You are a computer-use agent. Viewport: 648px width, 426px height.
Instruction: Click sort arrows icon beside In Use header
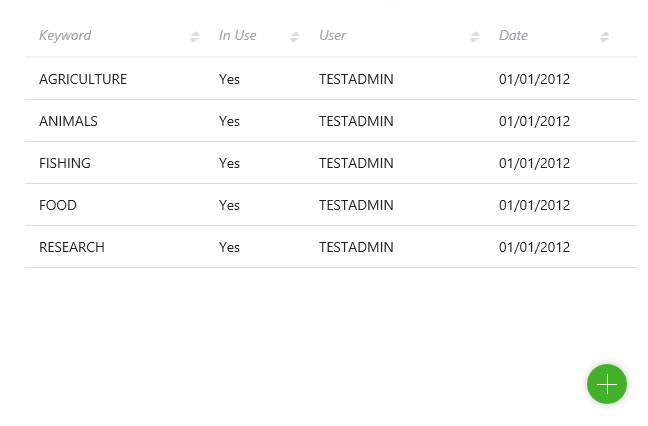click(x=294, y=37)
